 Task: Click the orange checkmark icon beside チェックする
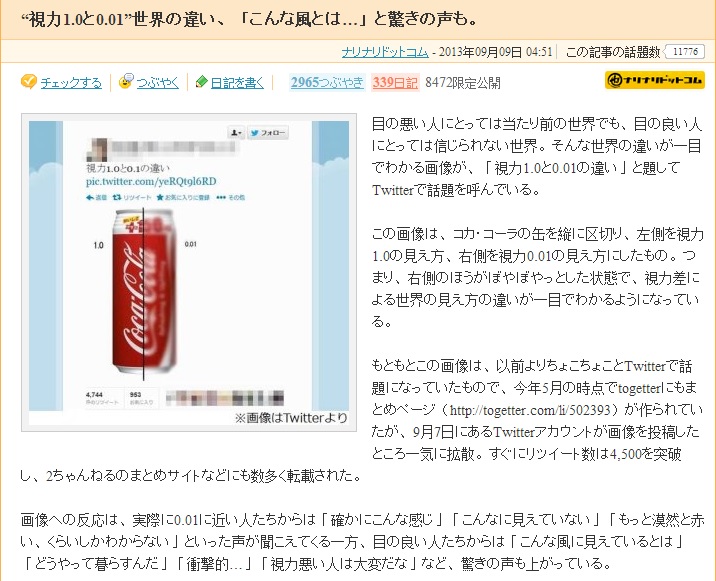coord(28,82)
